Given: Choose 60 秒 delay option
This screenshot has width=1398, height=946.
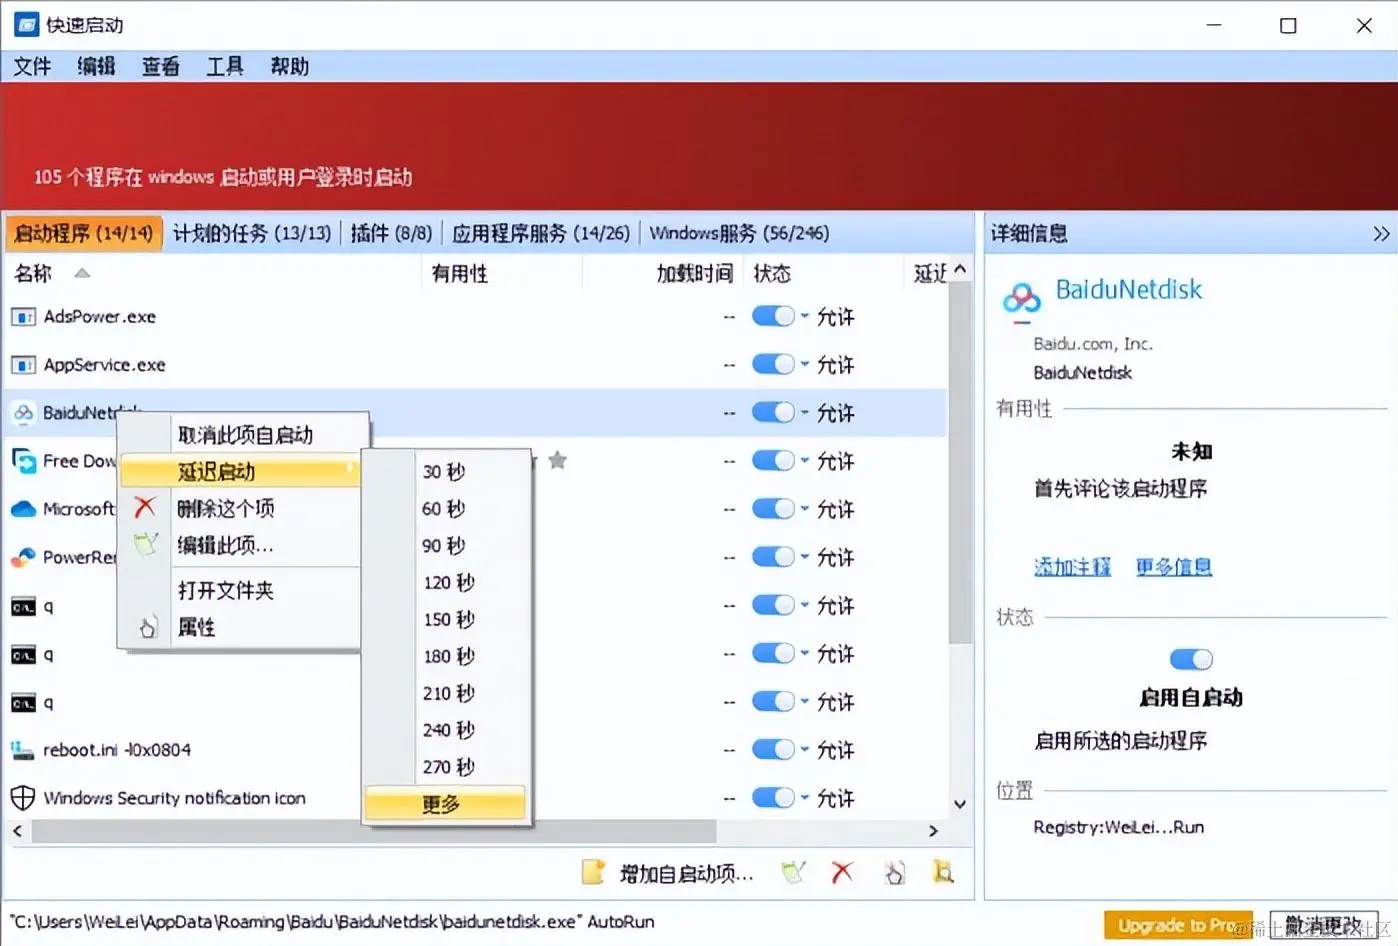Looking at the screenshot, I should 446,509.
